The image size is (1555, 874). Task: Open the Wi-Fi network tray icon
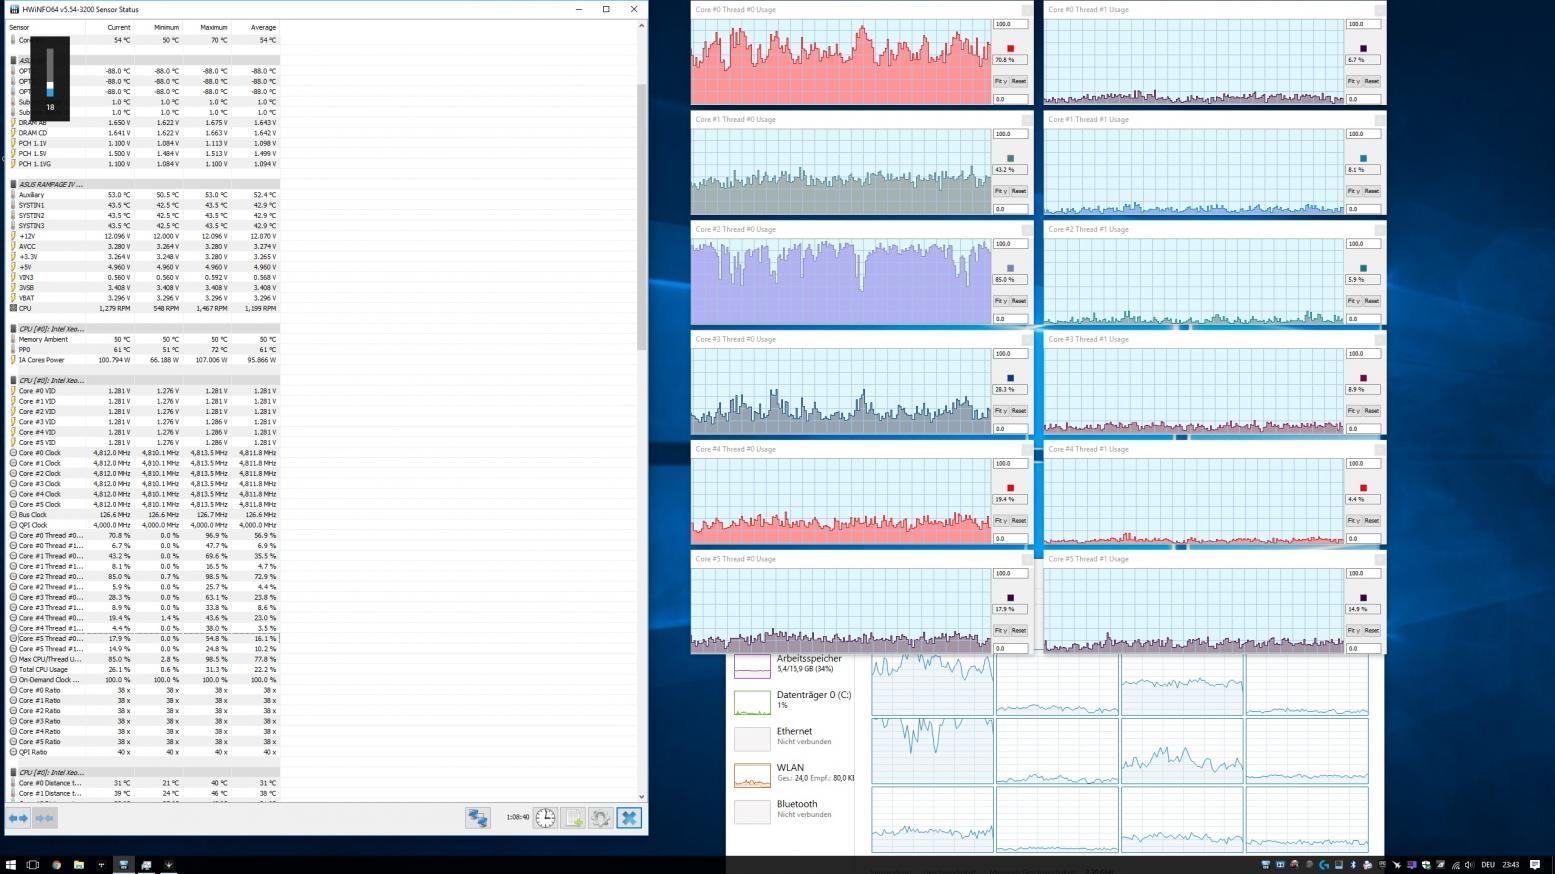(x=1456, y=864)
